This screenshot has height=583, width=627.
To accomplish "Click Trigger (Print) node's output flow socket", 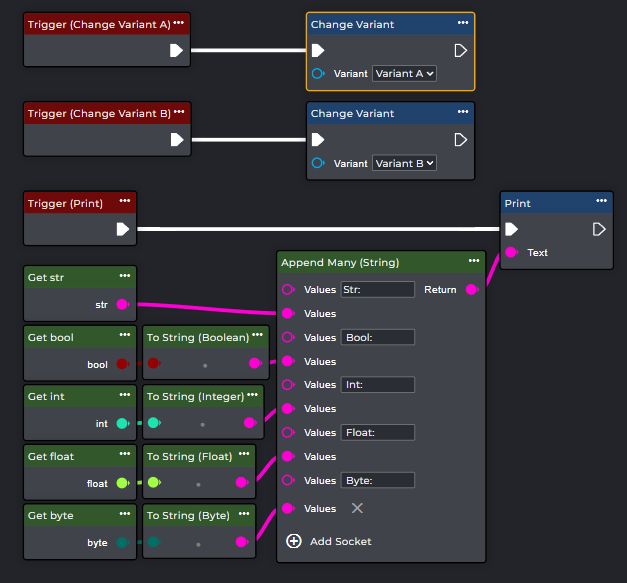I will coord(123,229).
